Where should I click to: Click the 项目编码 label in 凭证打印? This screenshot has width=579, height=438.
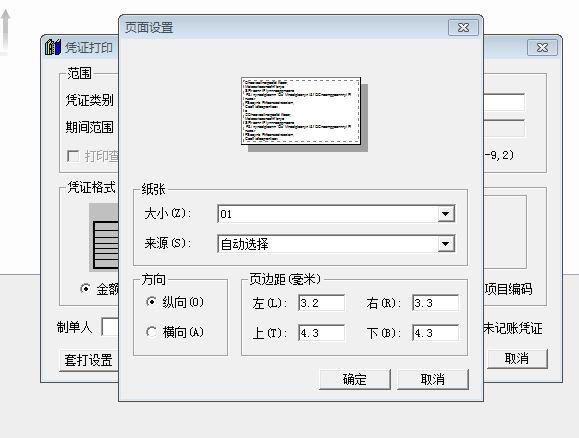click(x=508, y=289)
